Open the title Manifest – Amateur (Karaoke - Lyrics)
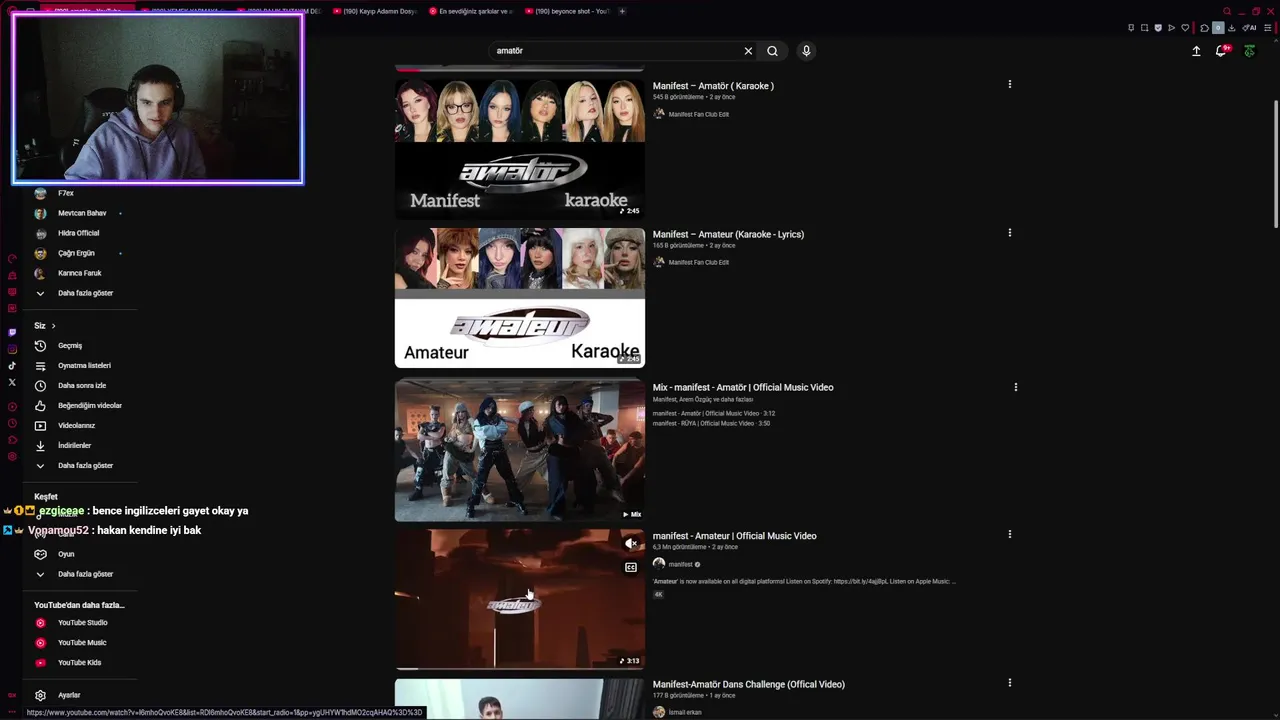 [728, 234]
